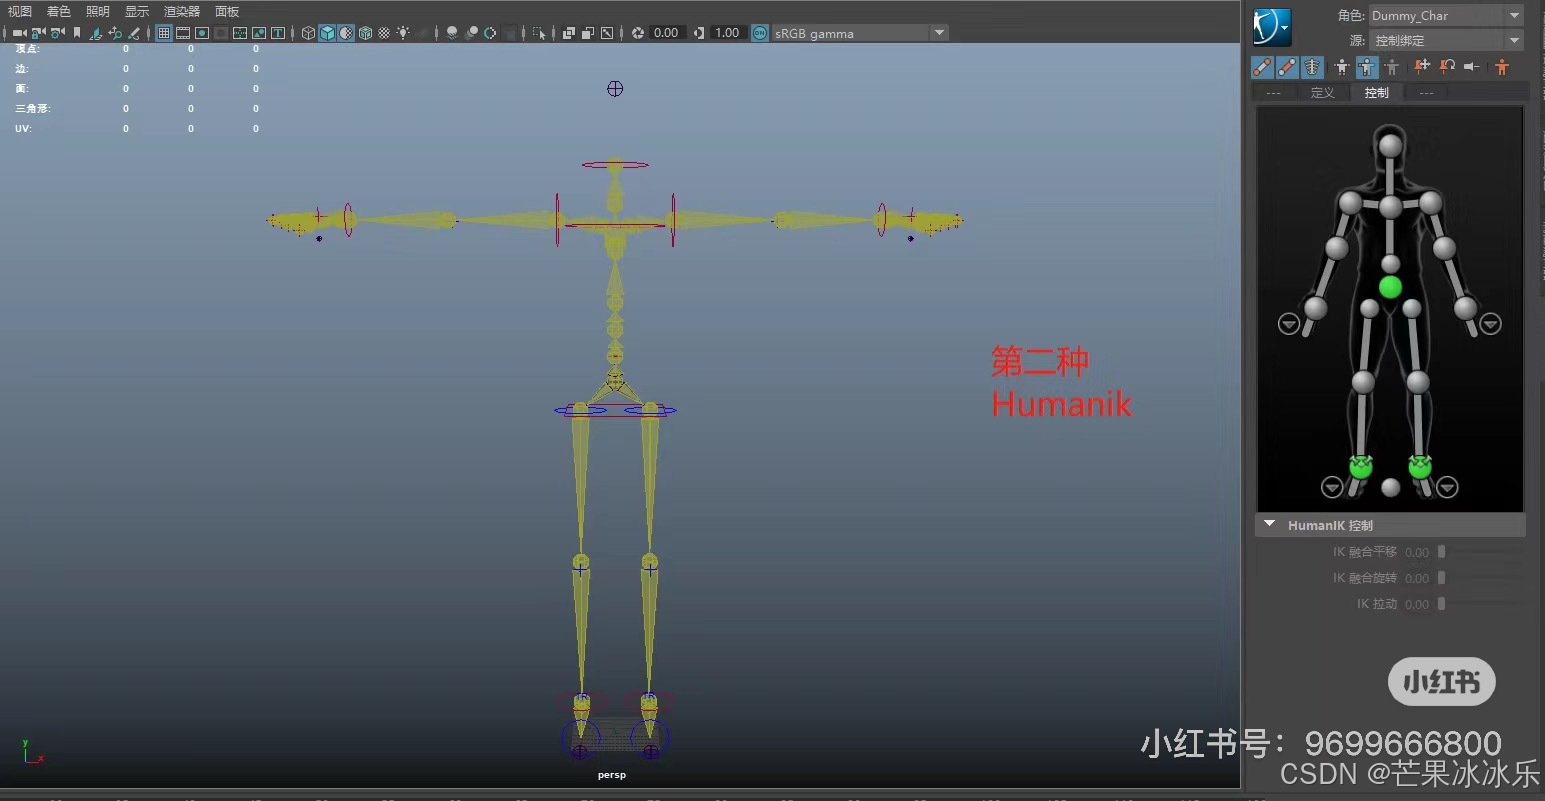Toggle X-ray joints icon

coord(606,33)
